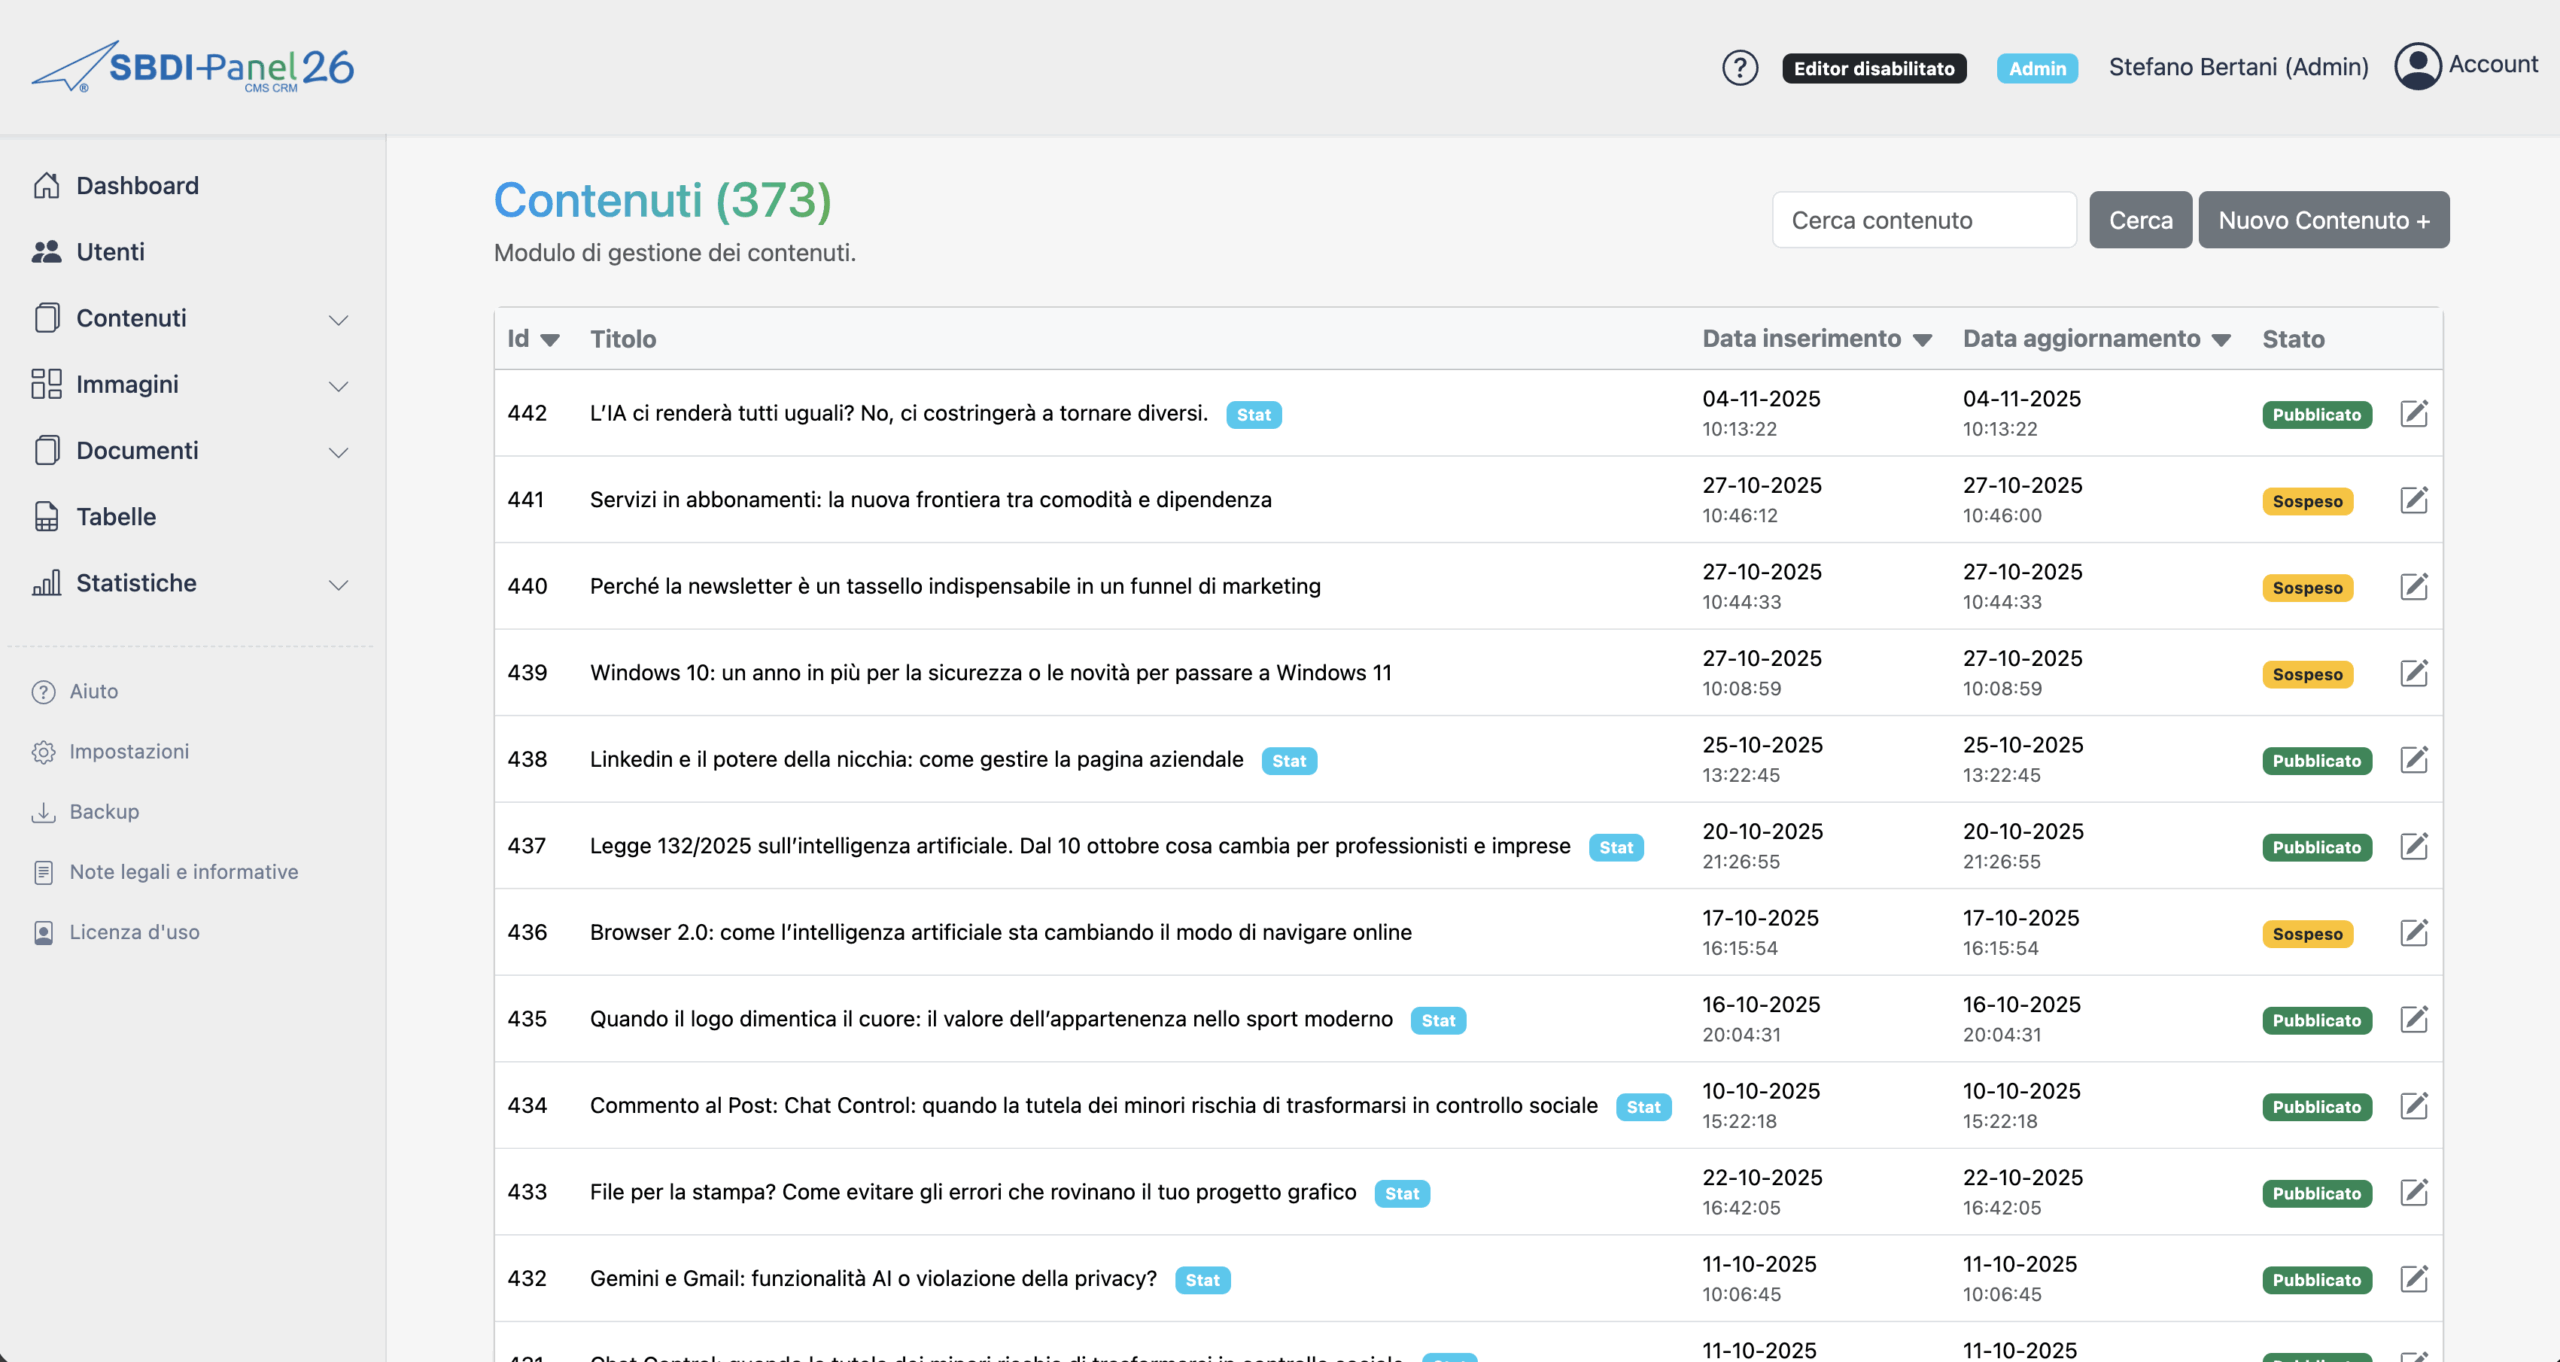Viewport: 2560px width, 1362px height.
Task: Click edit icon for content 442
Action: pyautogui.click(x=2413, y=413)
